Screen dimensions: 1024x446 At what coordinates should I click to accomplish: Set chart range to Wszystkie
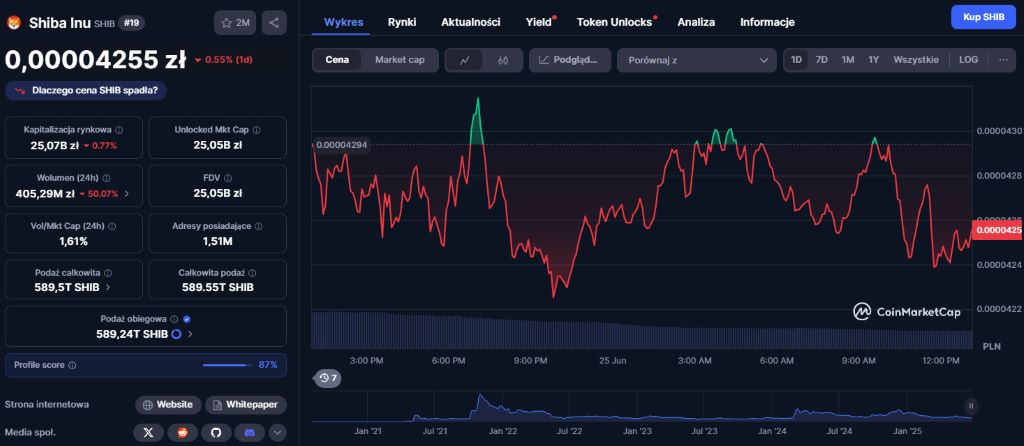pyautogui.click(x=916, y=59)
